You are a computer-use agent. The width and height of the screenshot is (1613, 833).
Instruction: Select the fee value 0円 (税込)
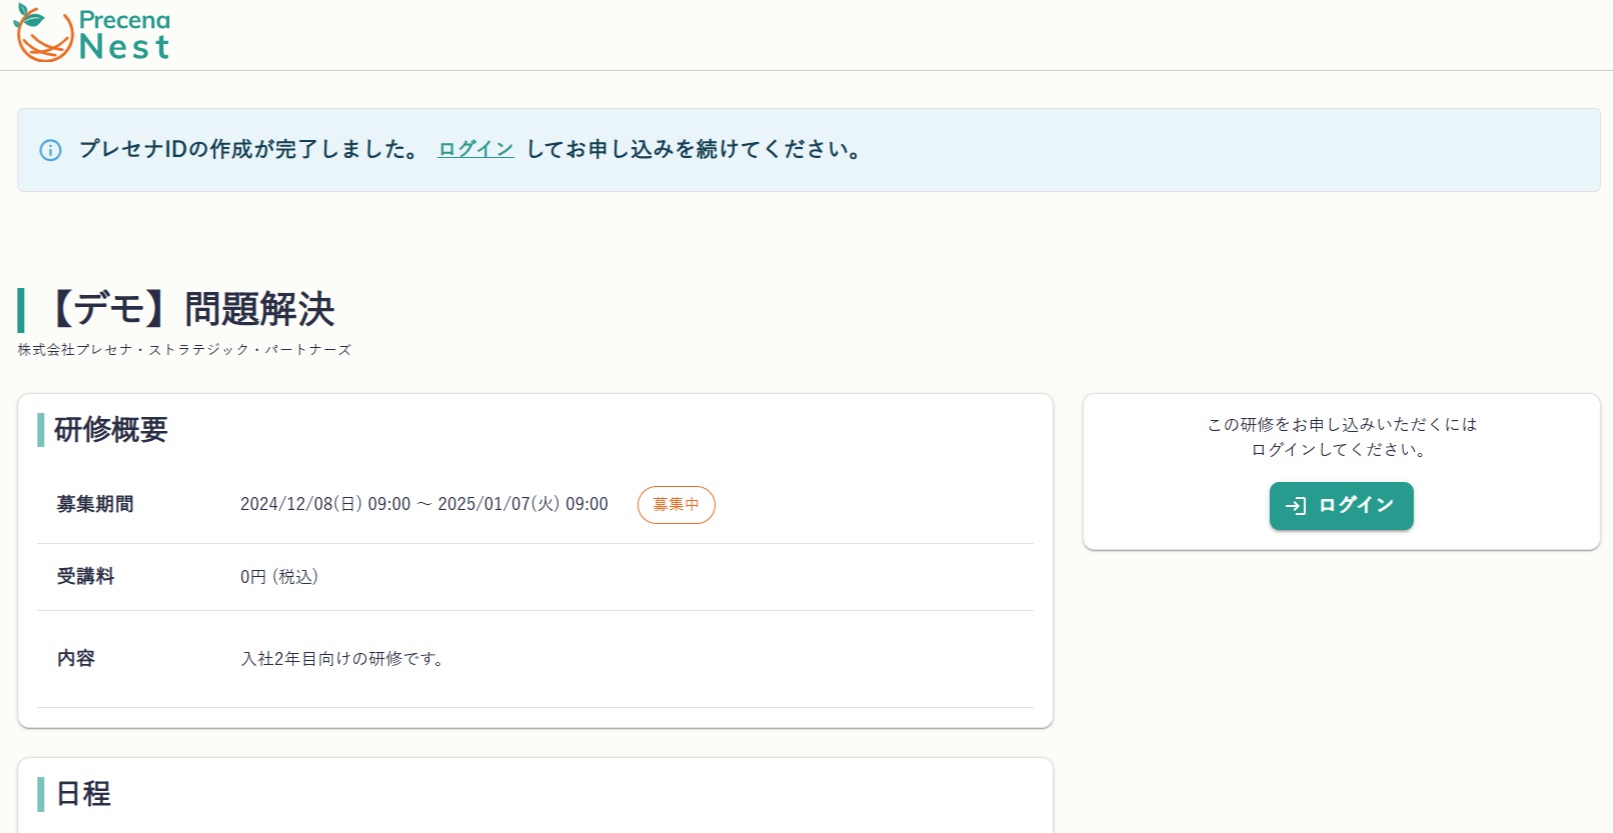[279, 577]
